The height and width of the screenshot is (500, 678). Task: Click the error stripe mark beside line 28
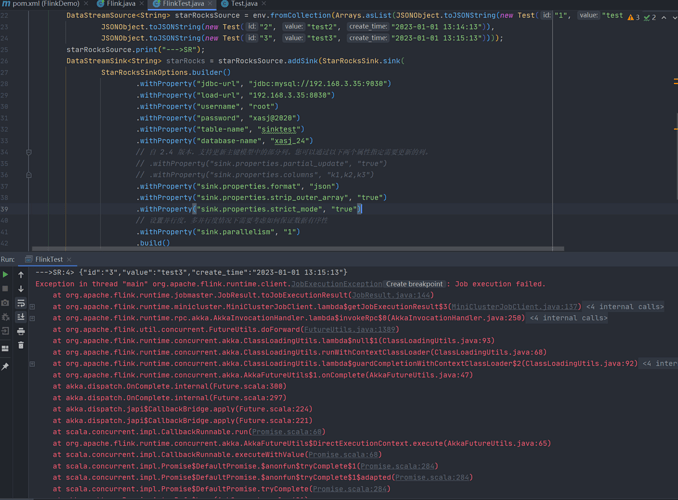675,81
